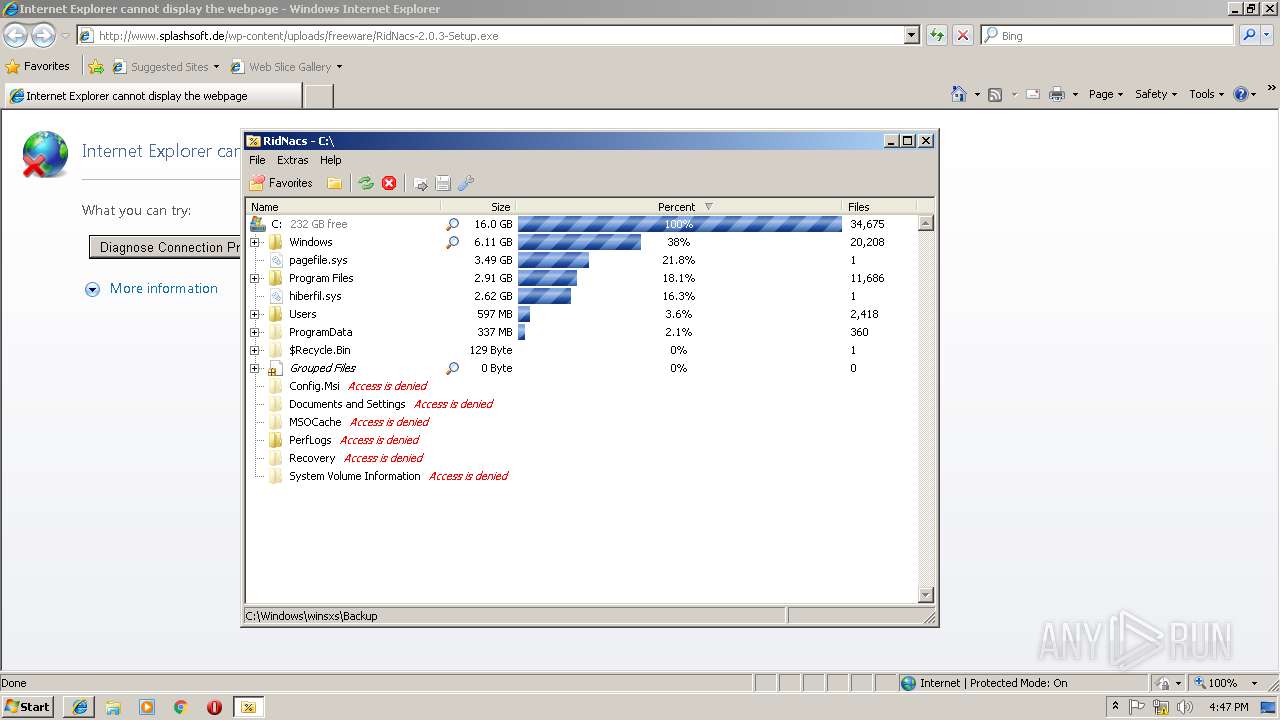
Task: Select System Volume Information folder row
Action: coord(581,476)
